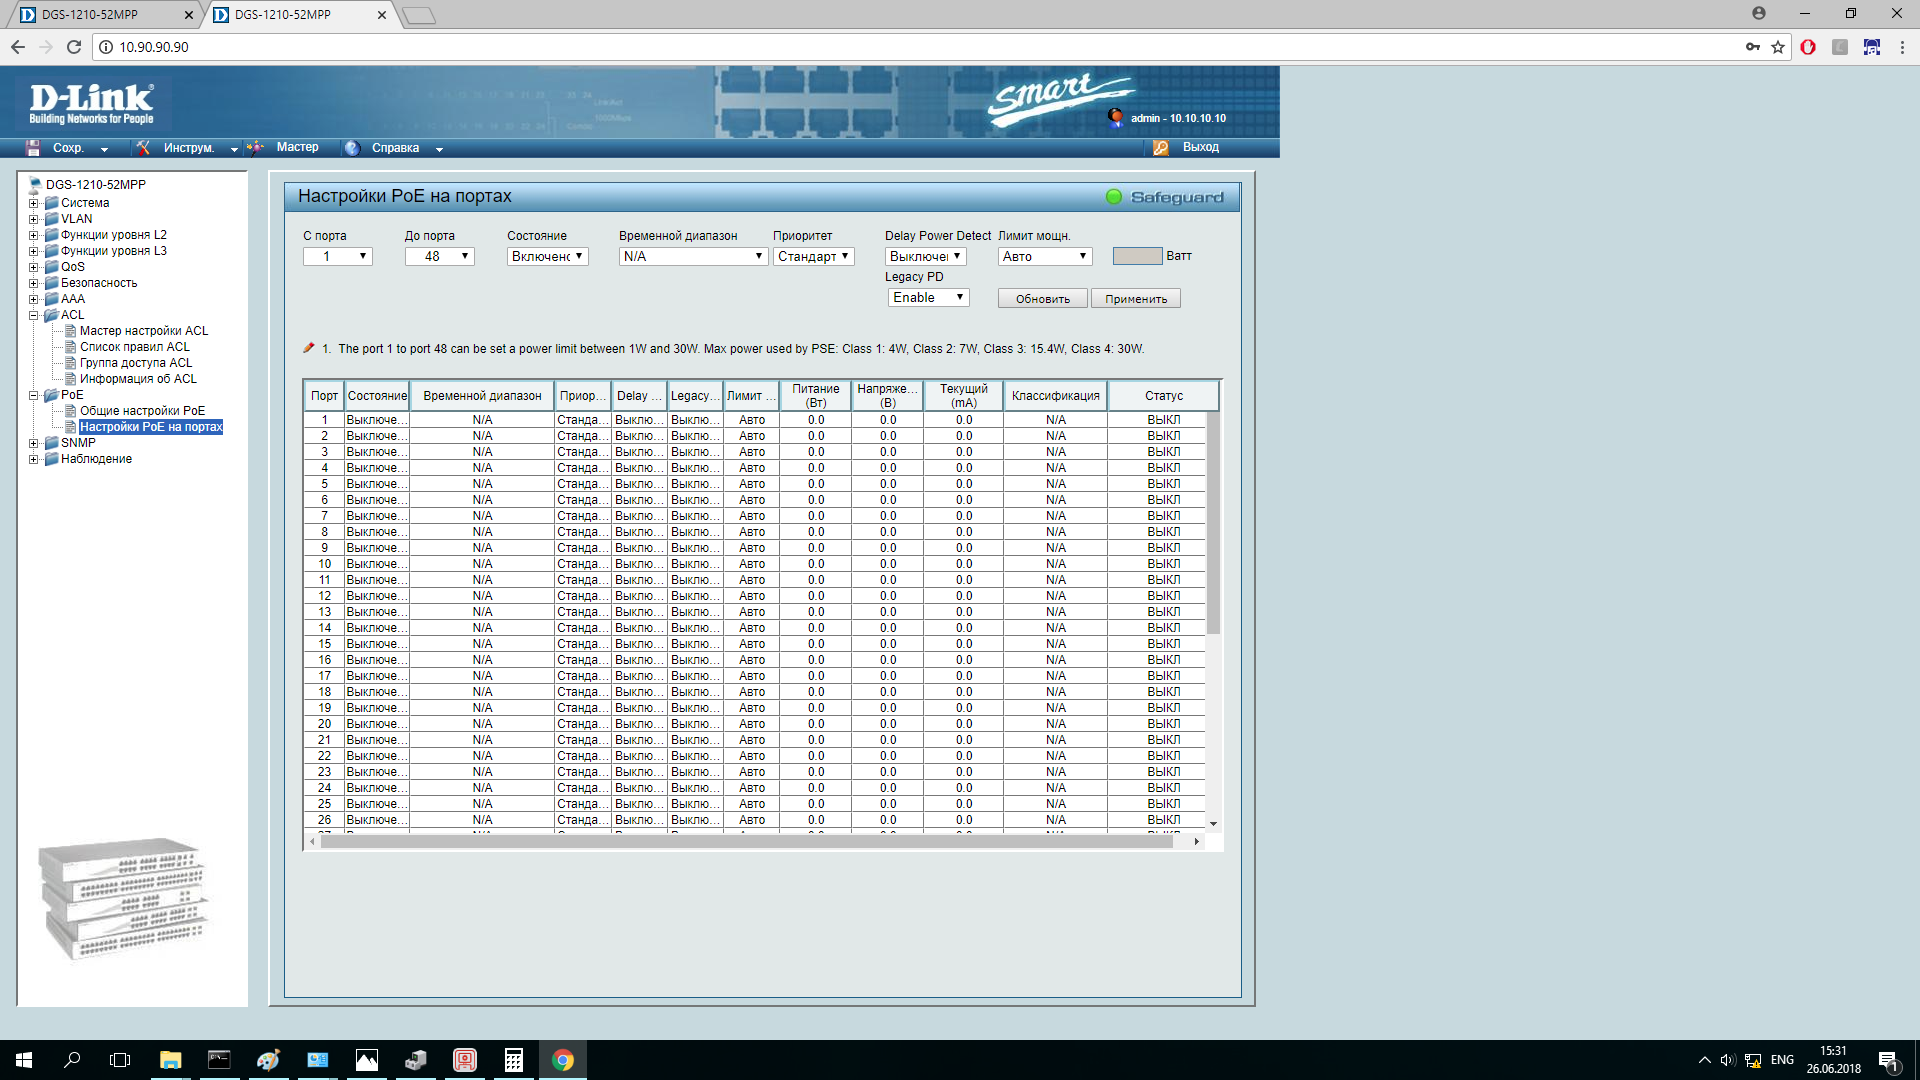Click the Help question mark icon

pyautogui.click(x=352, y=148)
